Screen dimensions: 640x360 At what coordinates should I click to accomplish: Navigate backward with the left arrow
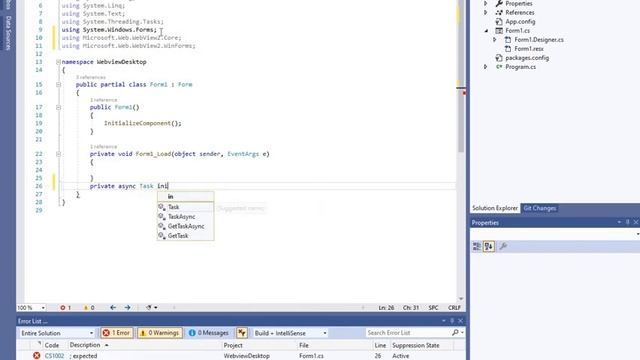(x=113, y=307)
